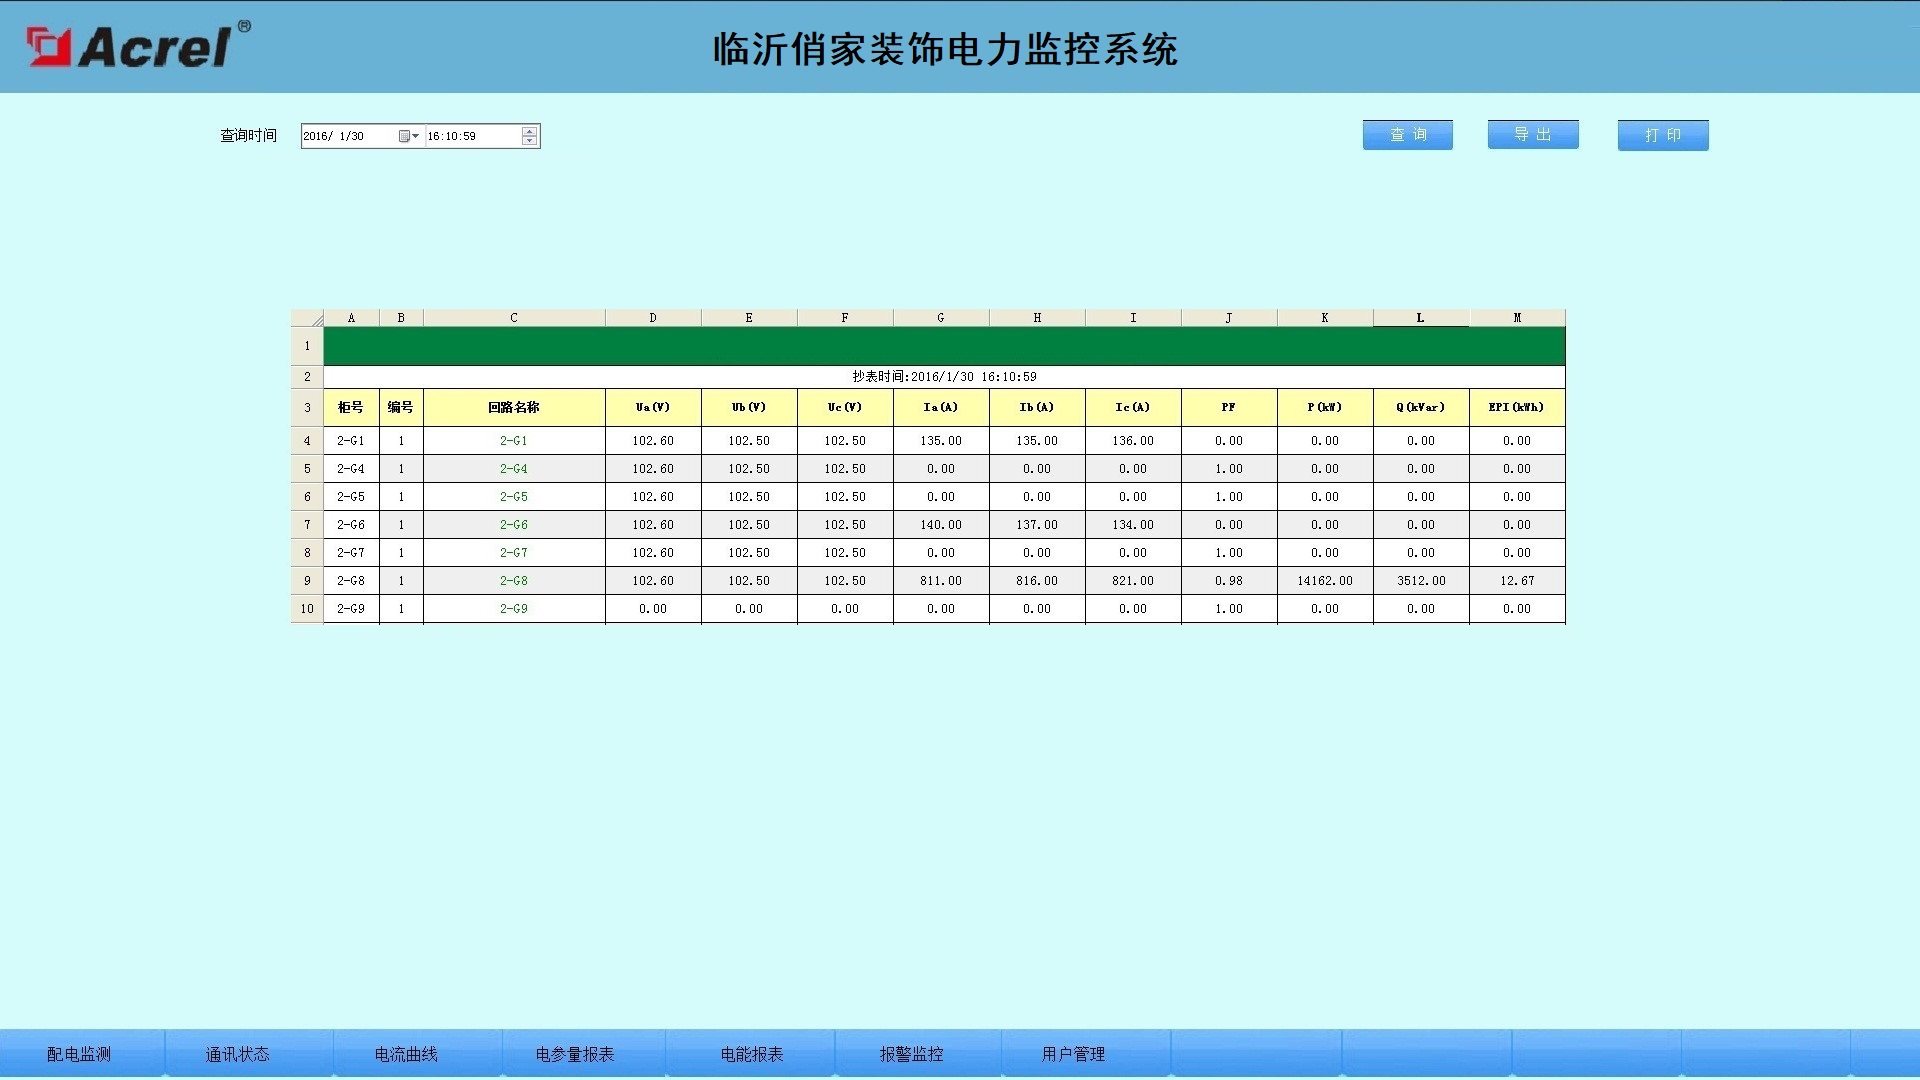1920x1080 pixels.
Task: Click the Acrel logo
Action: [138, 45]
